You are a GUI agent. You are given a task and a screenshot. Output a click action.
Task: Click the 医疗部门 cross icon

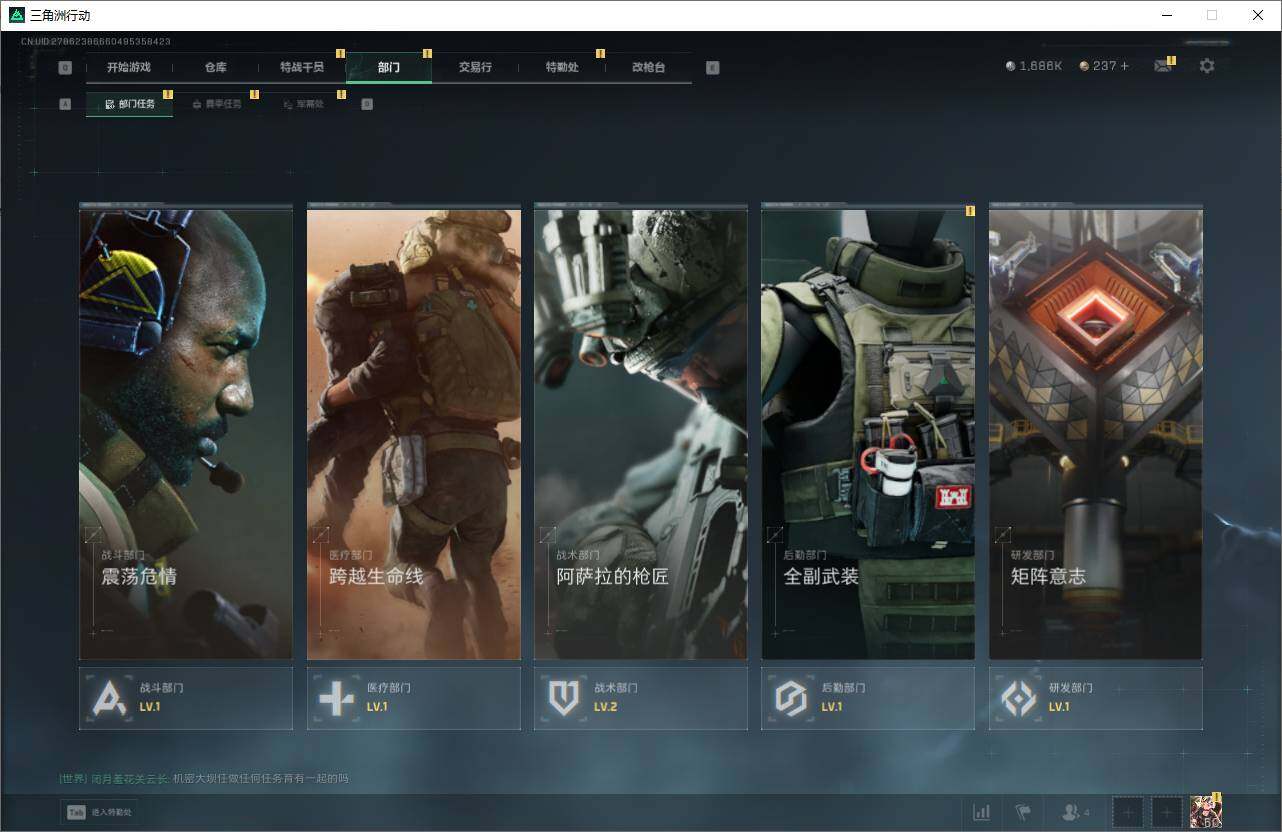[x=336, y=698]
